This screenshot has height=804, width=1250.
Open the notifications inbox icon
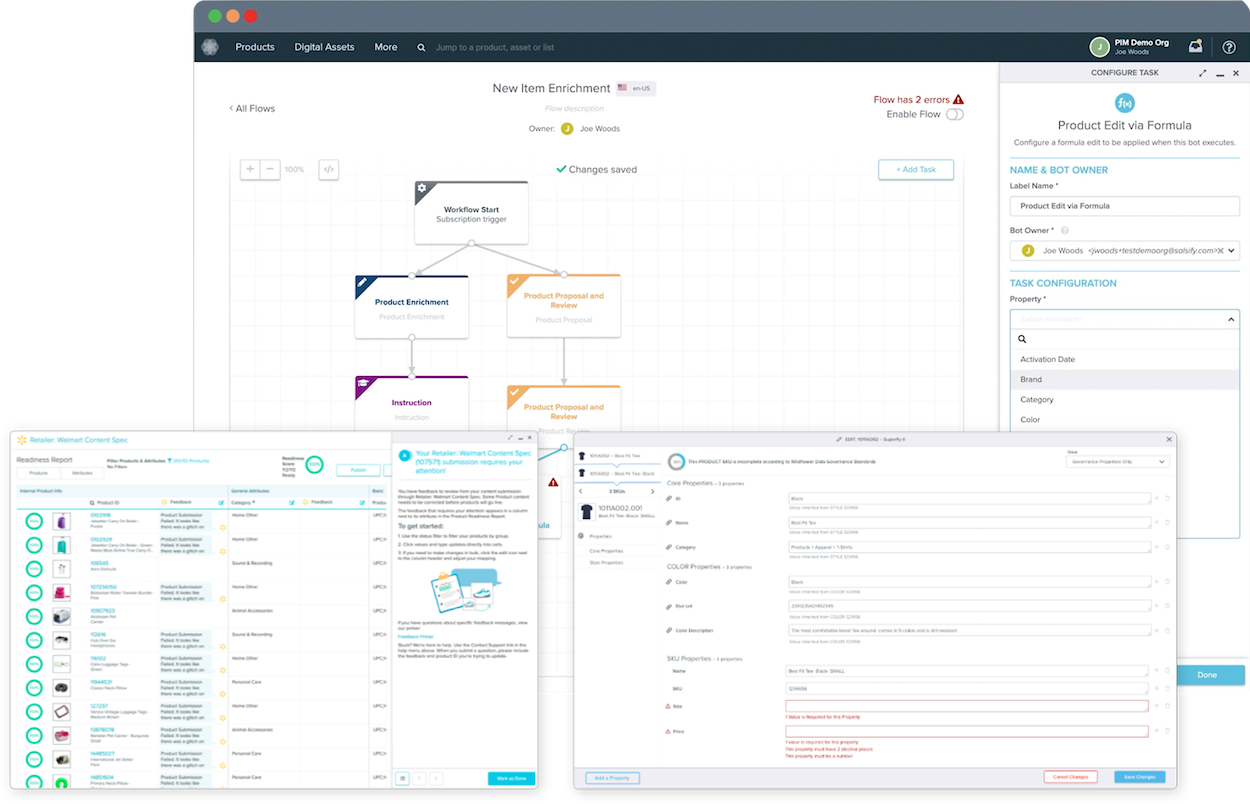coord(1195,46)
